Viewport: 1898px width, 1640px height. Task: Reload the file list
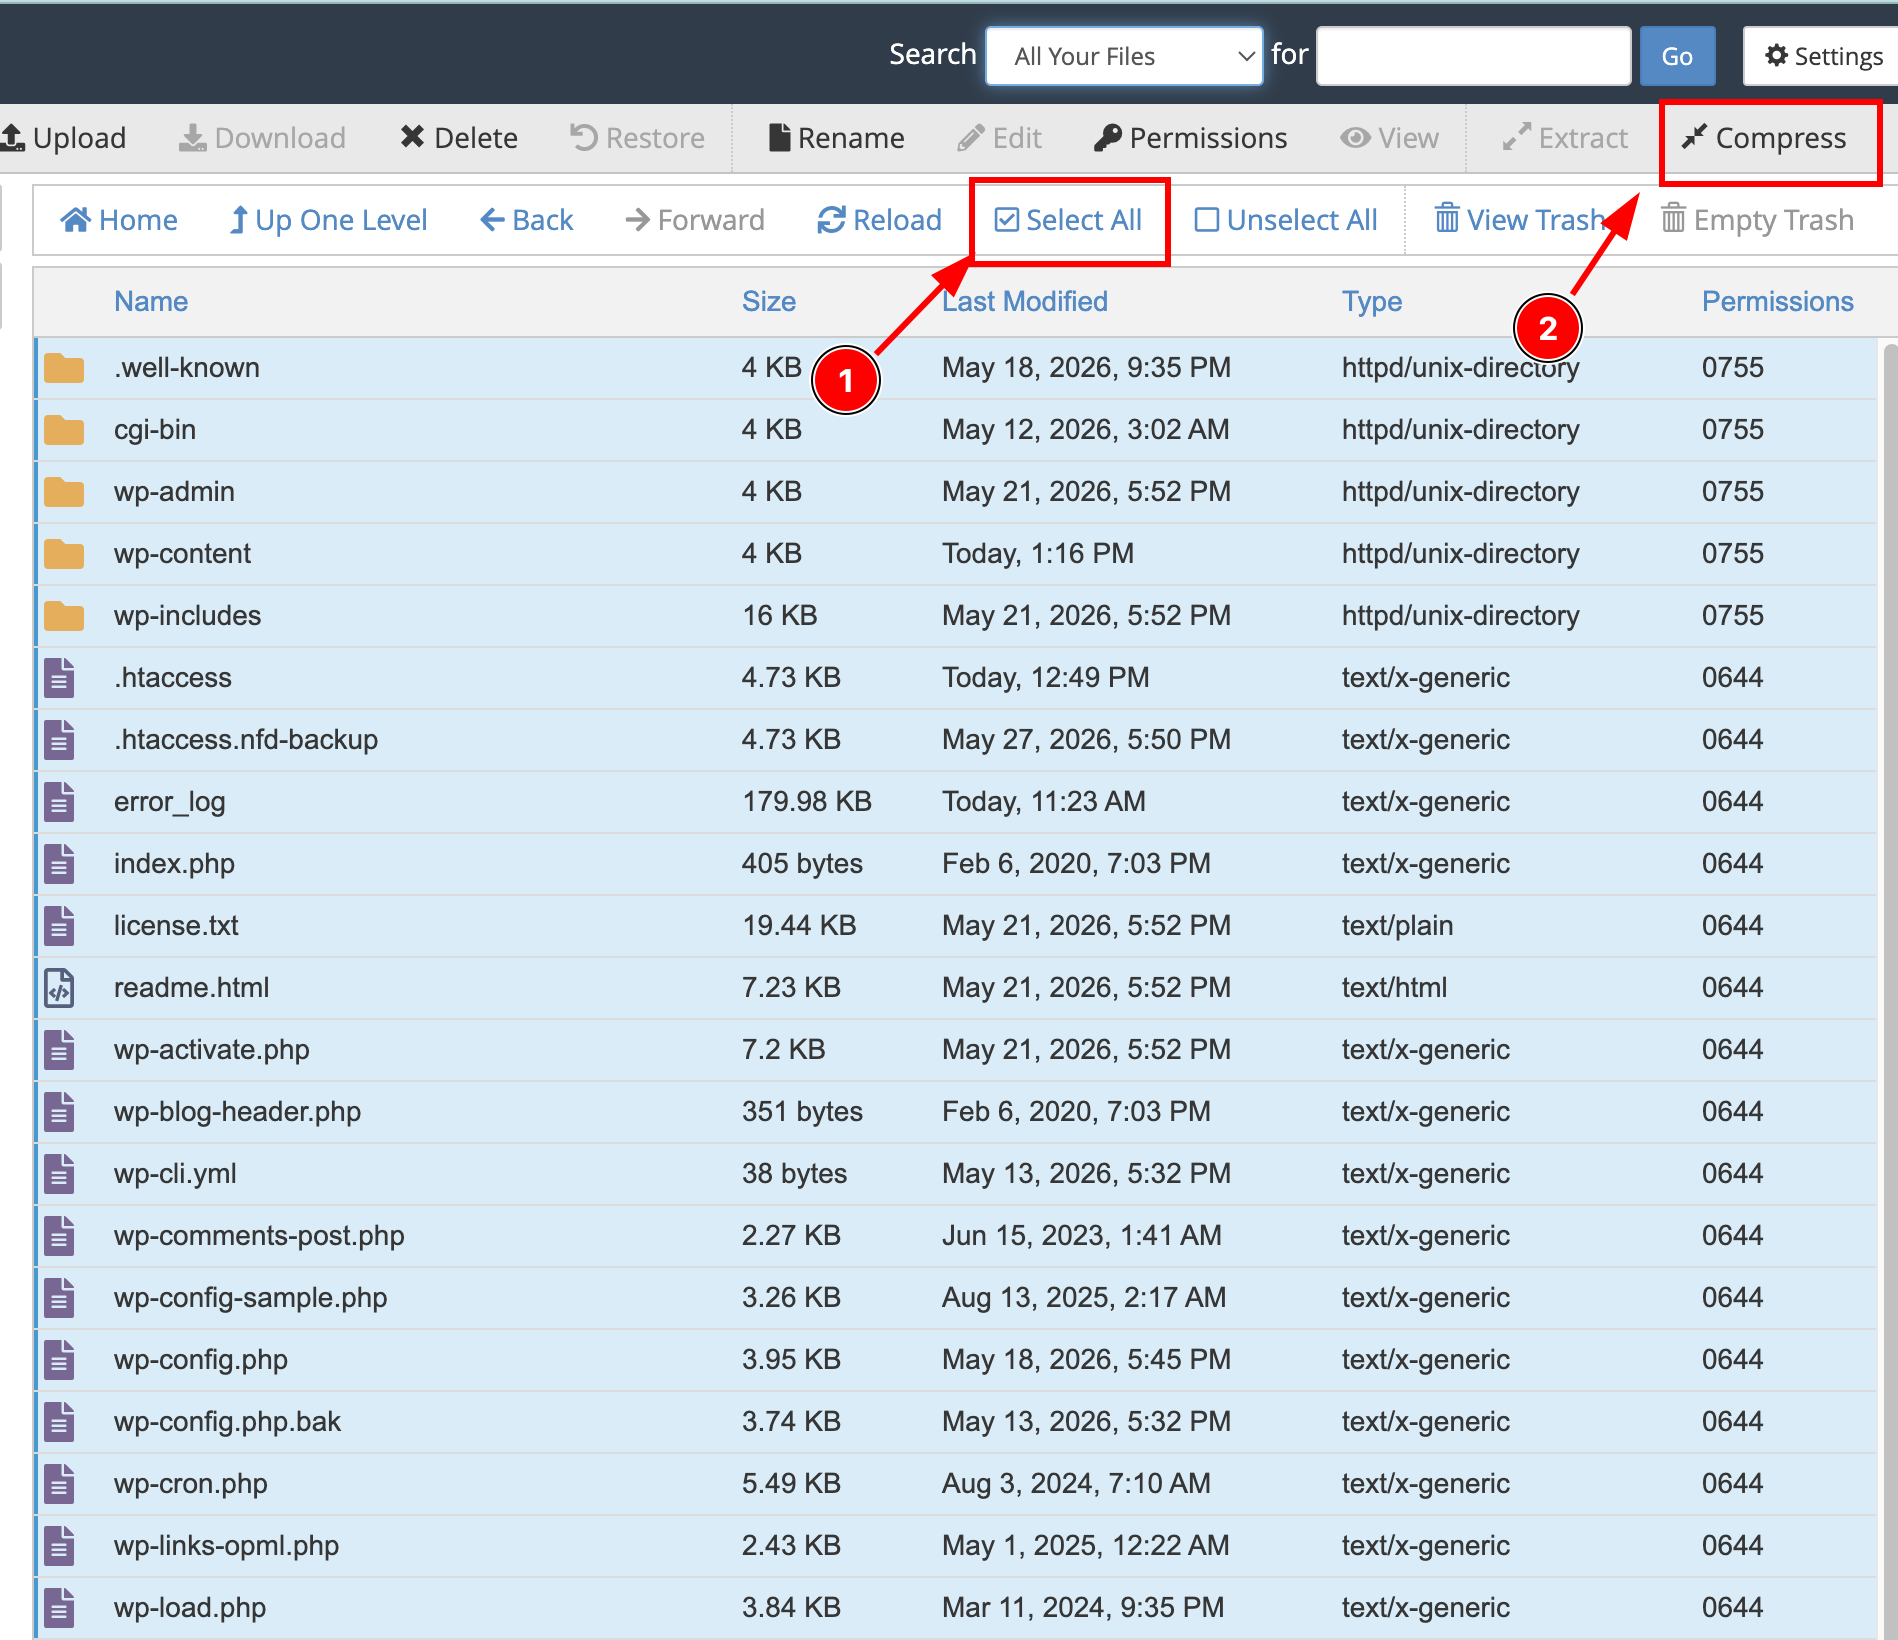(x=880, y=220)
